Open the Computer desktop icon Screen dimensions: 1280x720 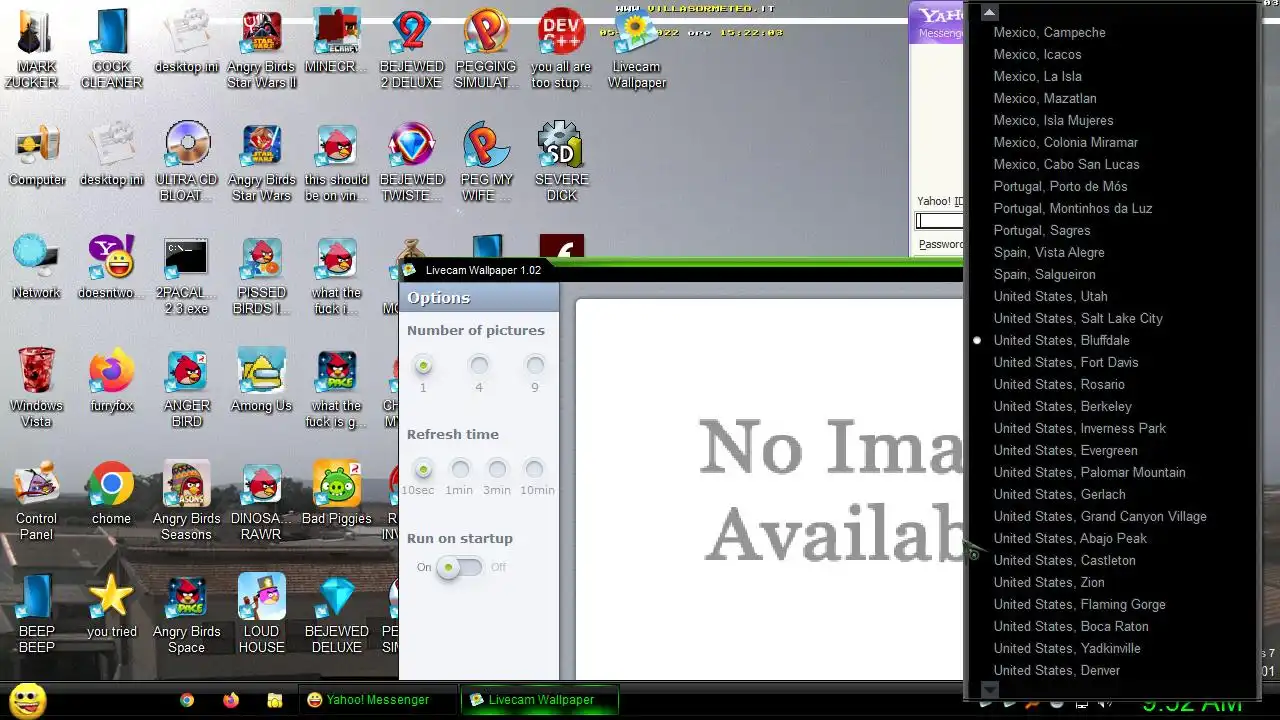pos(37,155)
